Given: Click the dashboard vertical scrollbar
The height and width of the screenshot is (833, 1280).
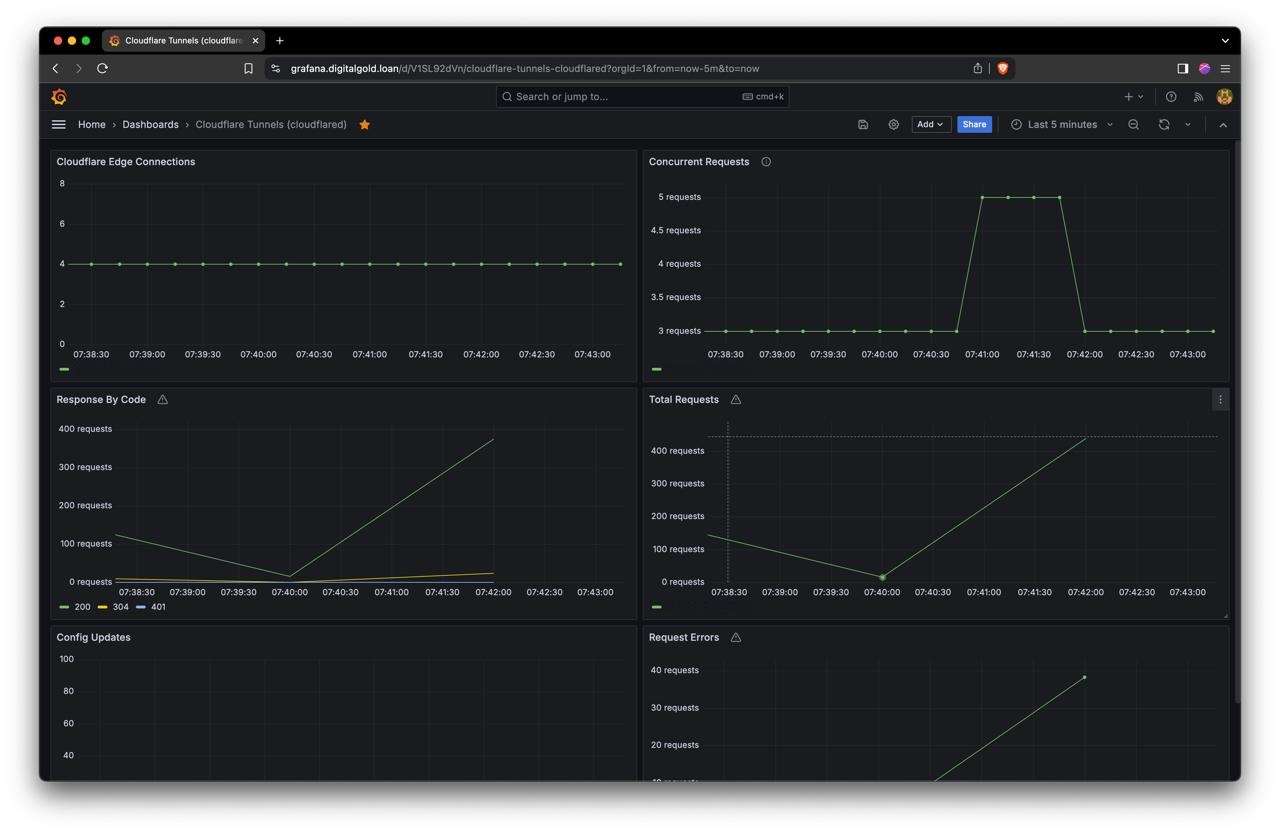Looking at the screenshot, I should click(x=1237, y=420).
